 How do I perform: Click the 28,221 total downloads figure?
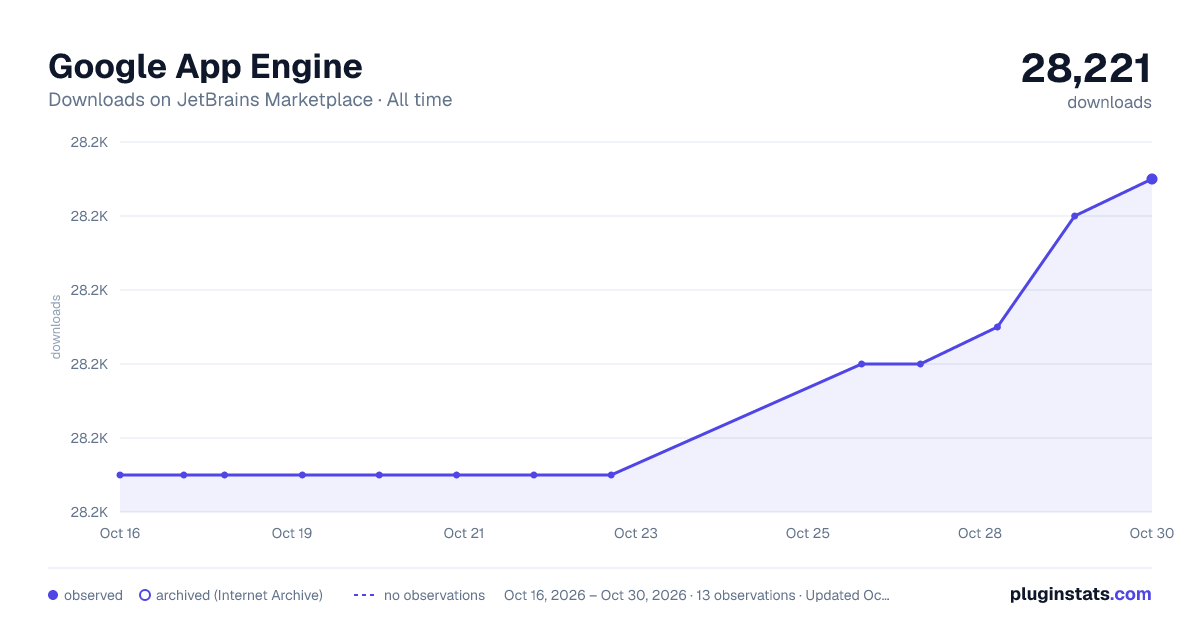click(1086, 68)
